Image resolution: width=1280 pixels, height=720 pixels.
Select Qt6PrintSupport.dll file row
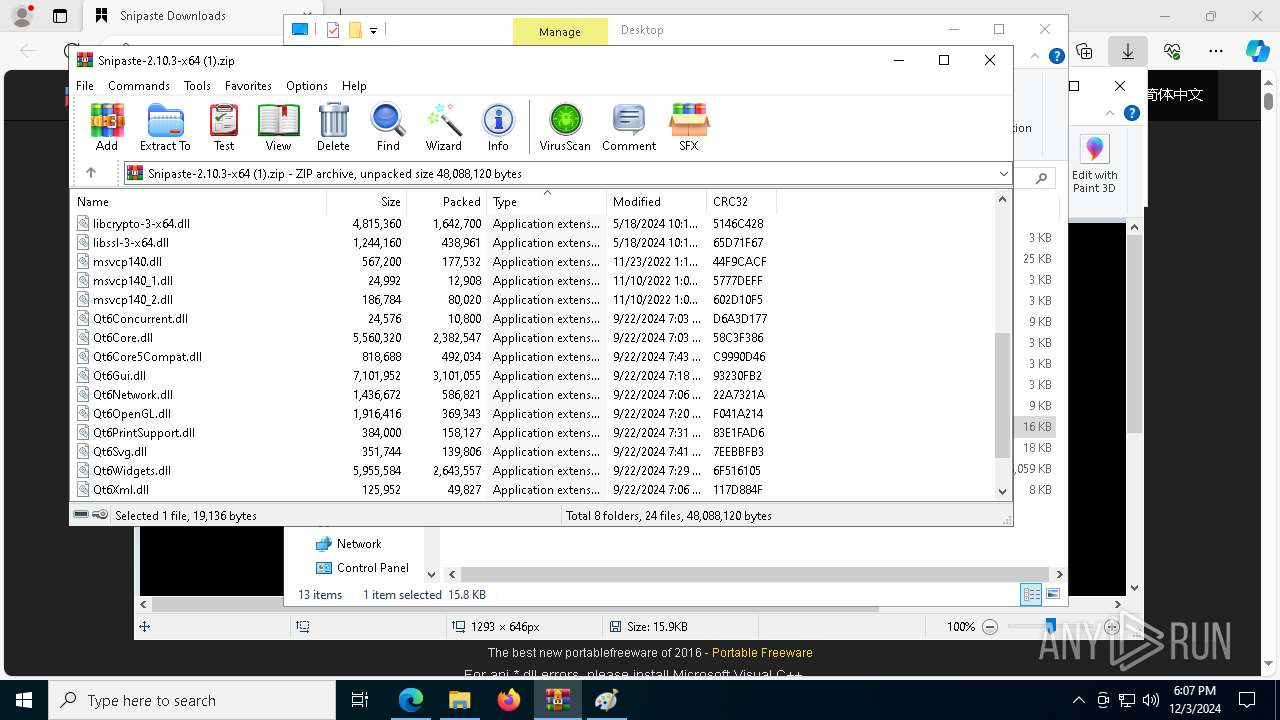click(x=533, y=433)
